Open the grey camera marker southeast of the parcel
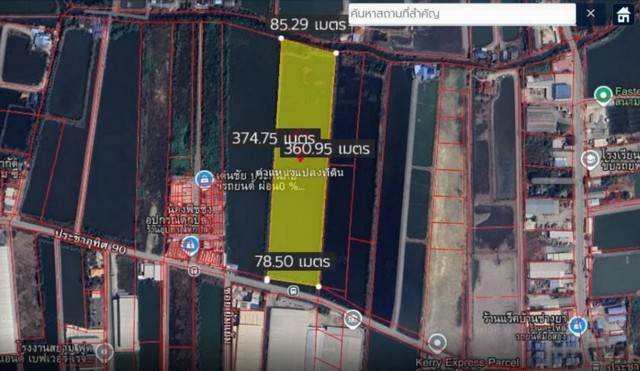This screenshot has width=640, height=371. click(352, 319)
